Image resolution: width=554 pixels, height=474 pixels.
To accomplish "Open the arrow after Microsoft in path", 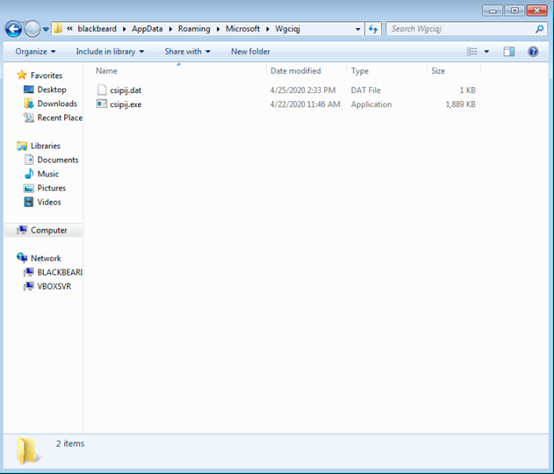I will click(x=267, y=29).
